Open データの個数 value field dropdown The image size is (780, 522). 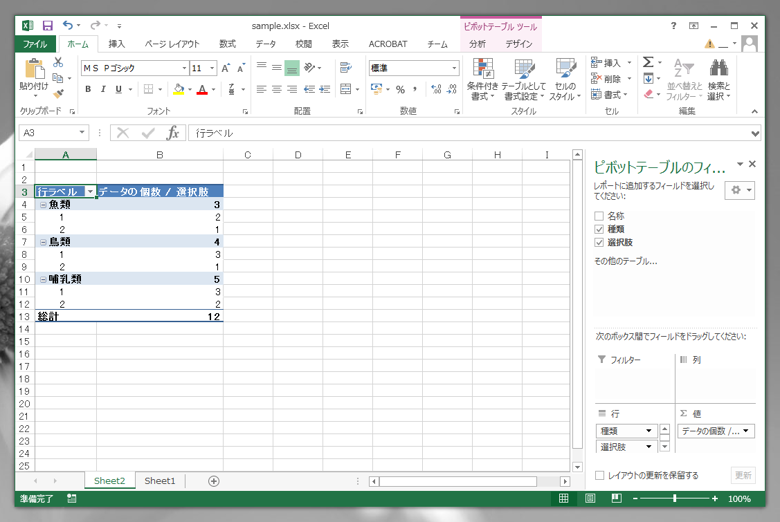(746, 431)
